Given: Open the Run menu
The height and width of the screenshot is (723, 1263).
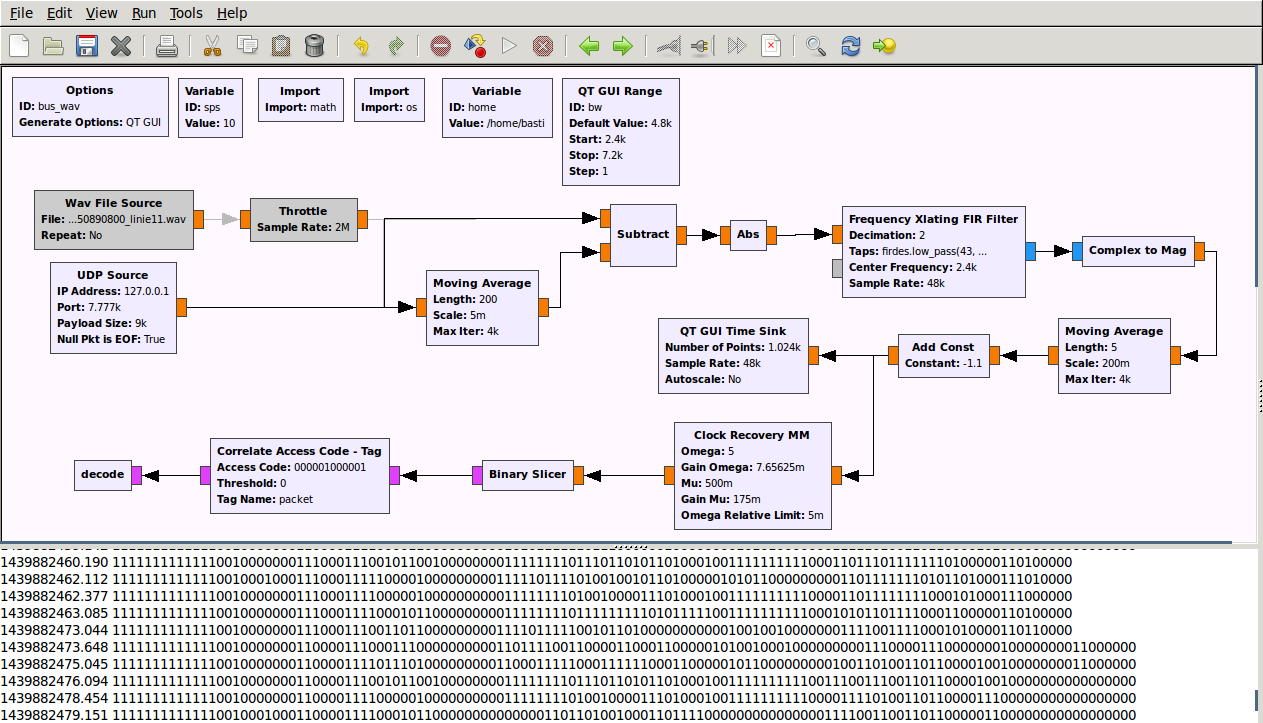Looking at the screenshot, I should tap(144, 13).
